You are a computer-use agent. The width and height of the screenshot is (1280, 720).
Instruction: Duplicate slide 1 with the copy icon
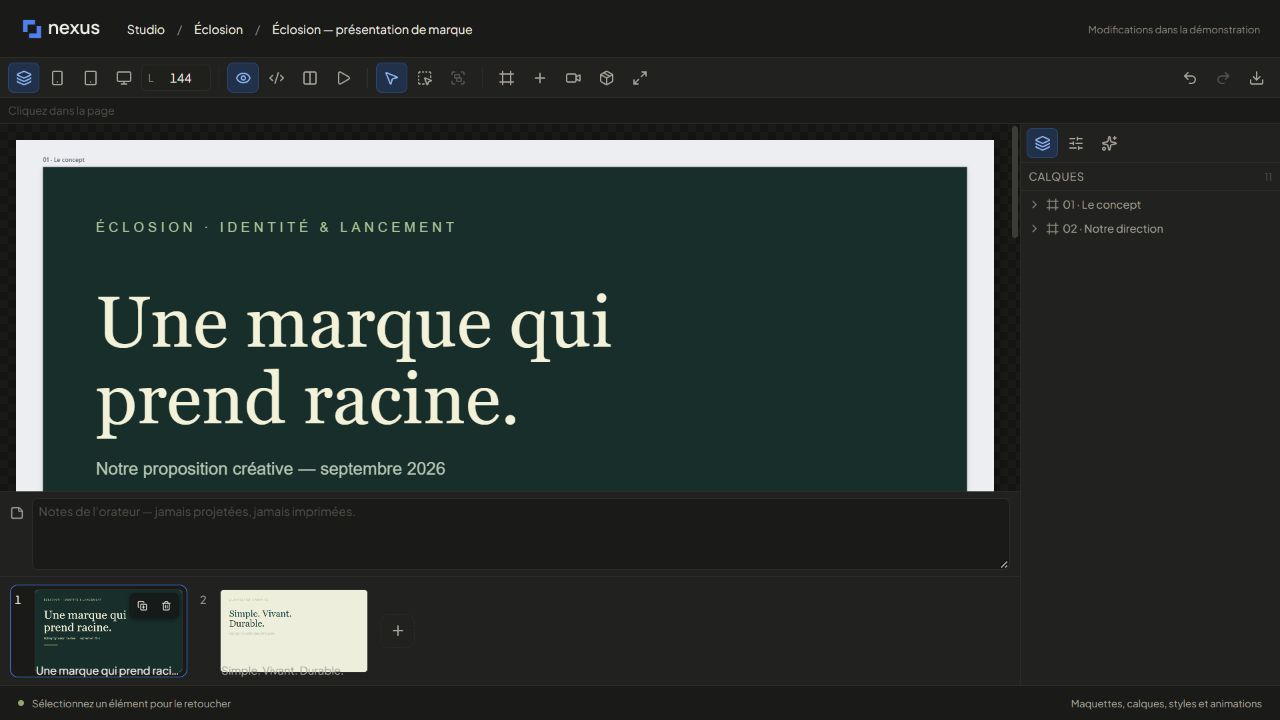click(x=142, y=606)
